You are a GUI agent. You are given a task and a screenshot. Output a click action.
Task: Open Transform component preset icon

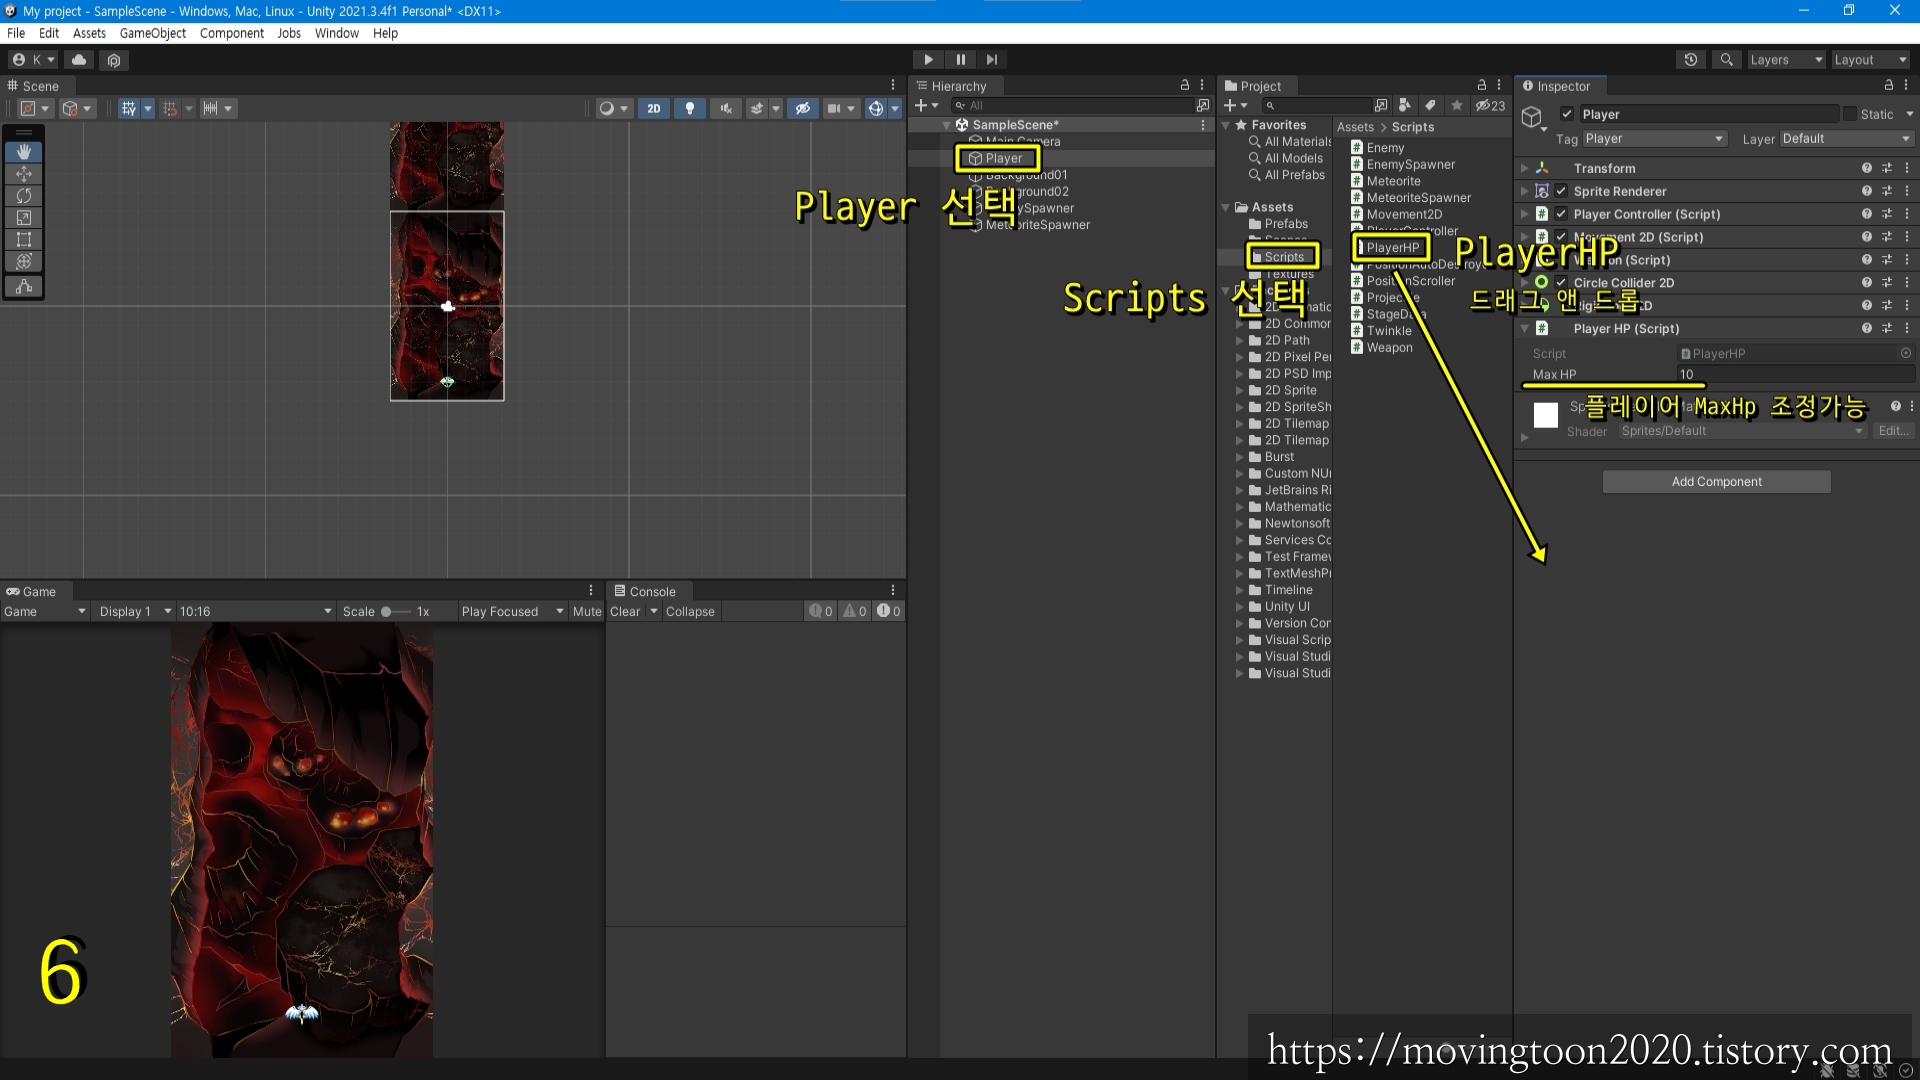tap(1887, 168)
